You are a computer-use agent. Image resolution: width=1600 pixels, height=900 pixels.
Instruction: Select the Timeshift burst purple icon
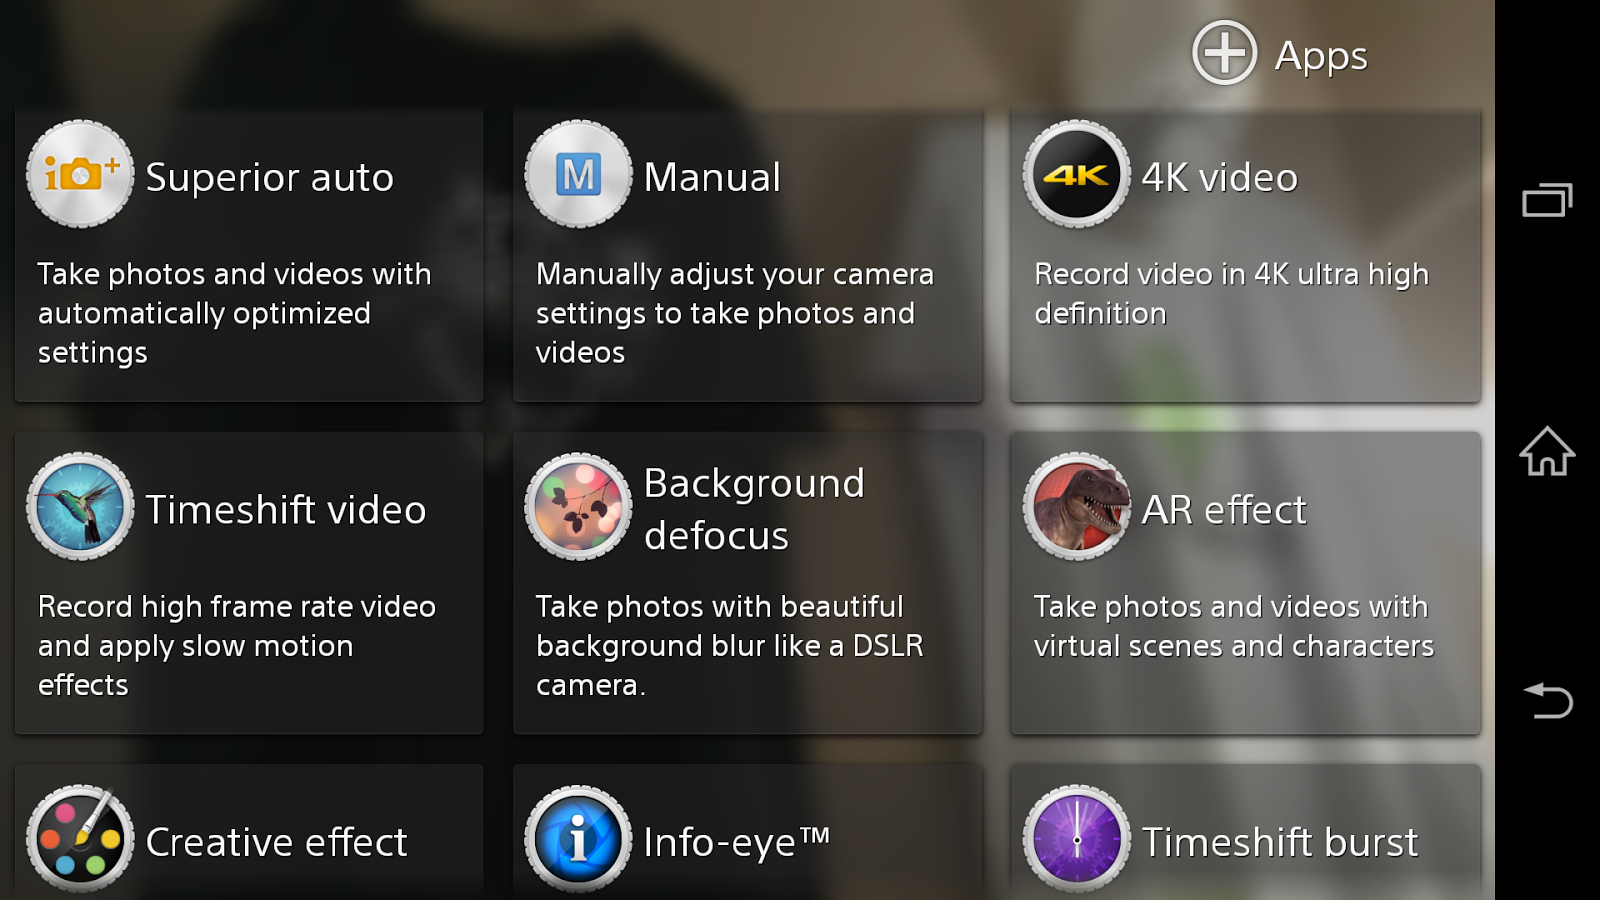[x=1076, y=838]
